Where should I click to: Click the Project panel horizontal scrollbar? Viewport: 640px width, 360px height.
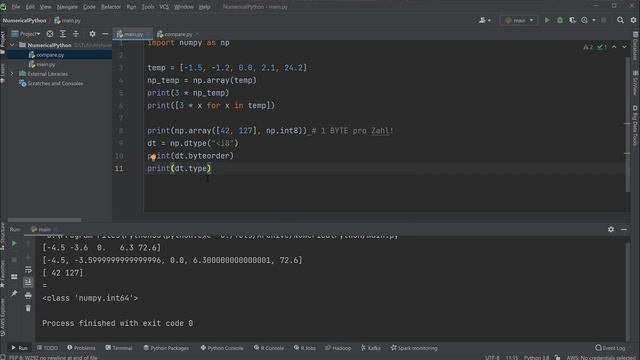point(44,220)
